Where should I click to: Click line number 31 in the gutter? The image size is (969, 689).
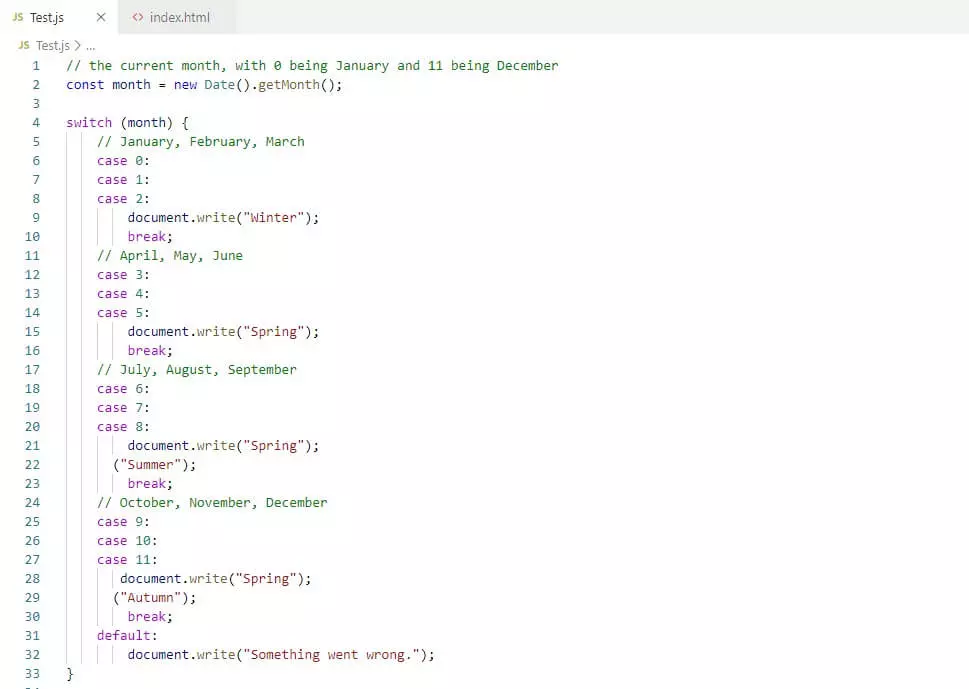point(32,635)
